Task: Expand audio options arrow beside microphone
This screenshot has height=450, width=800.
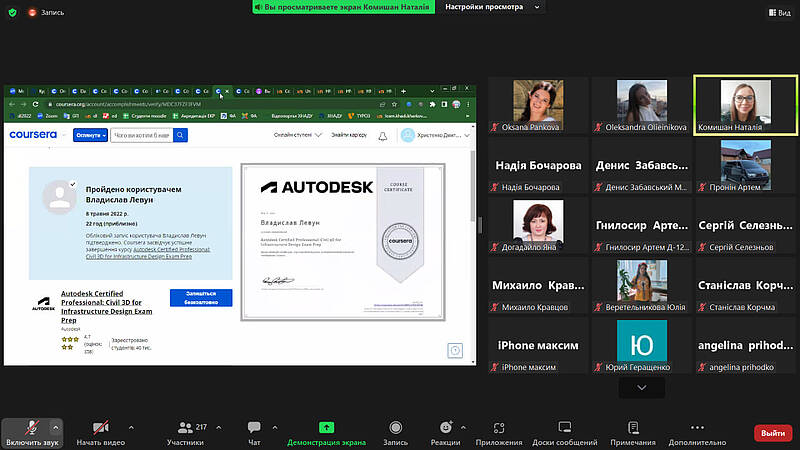Action: 56,428
